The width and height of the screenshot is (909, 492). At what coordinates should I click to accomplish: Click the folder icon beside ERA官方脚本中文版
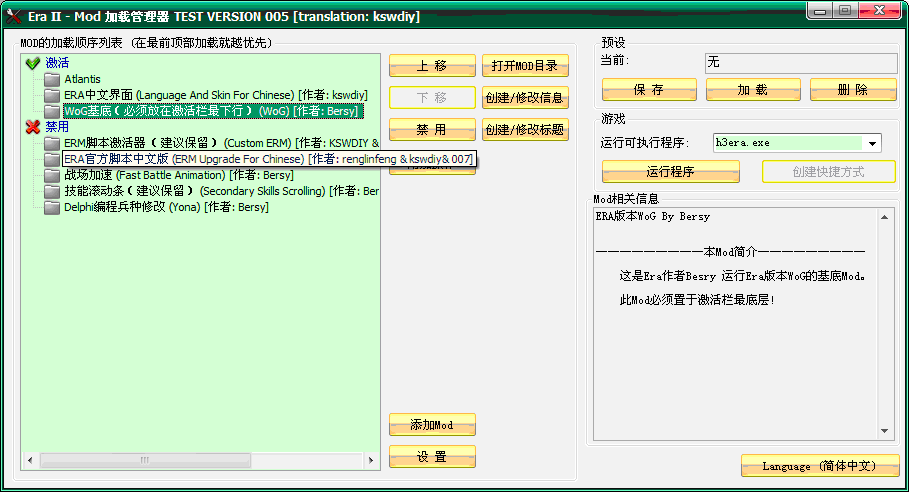pyautogui.click(x=52, y=159)
